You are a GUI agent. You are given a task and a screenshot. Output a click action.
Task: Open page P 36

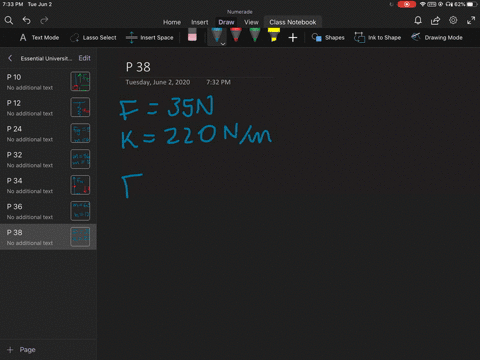[x=48, y=211]
